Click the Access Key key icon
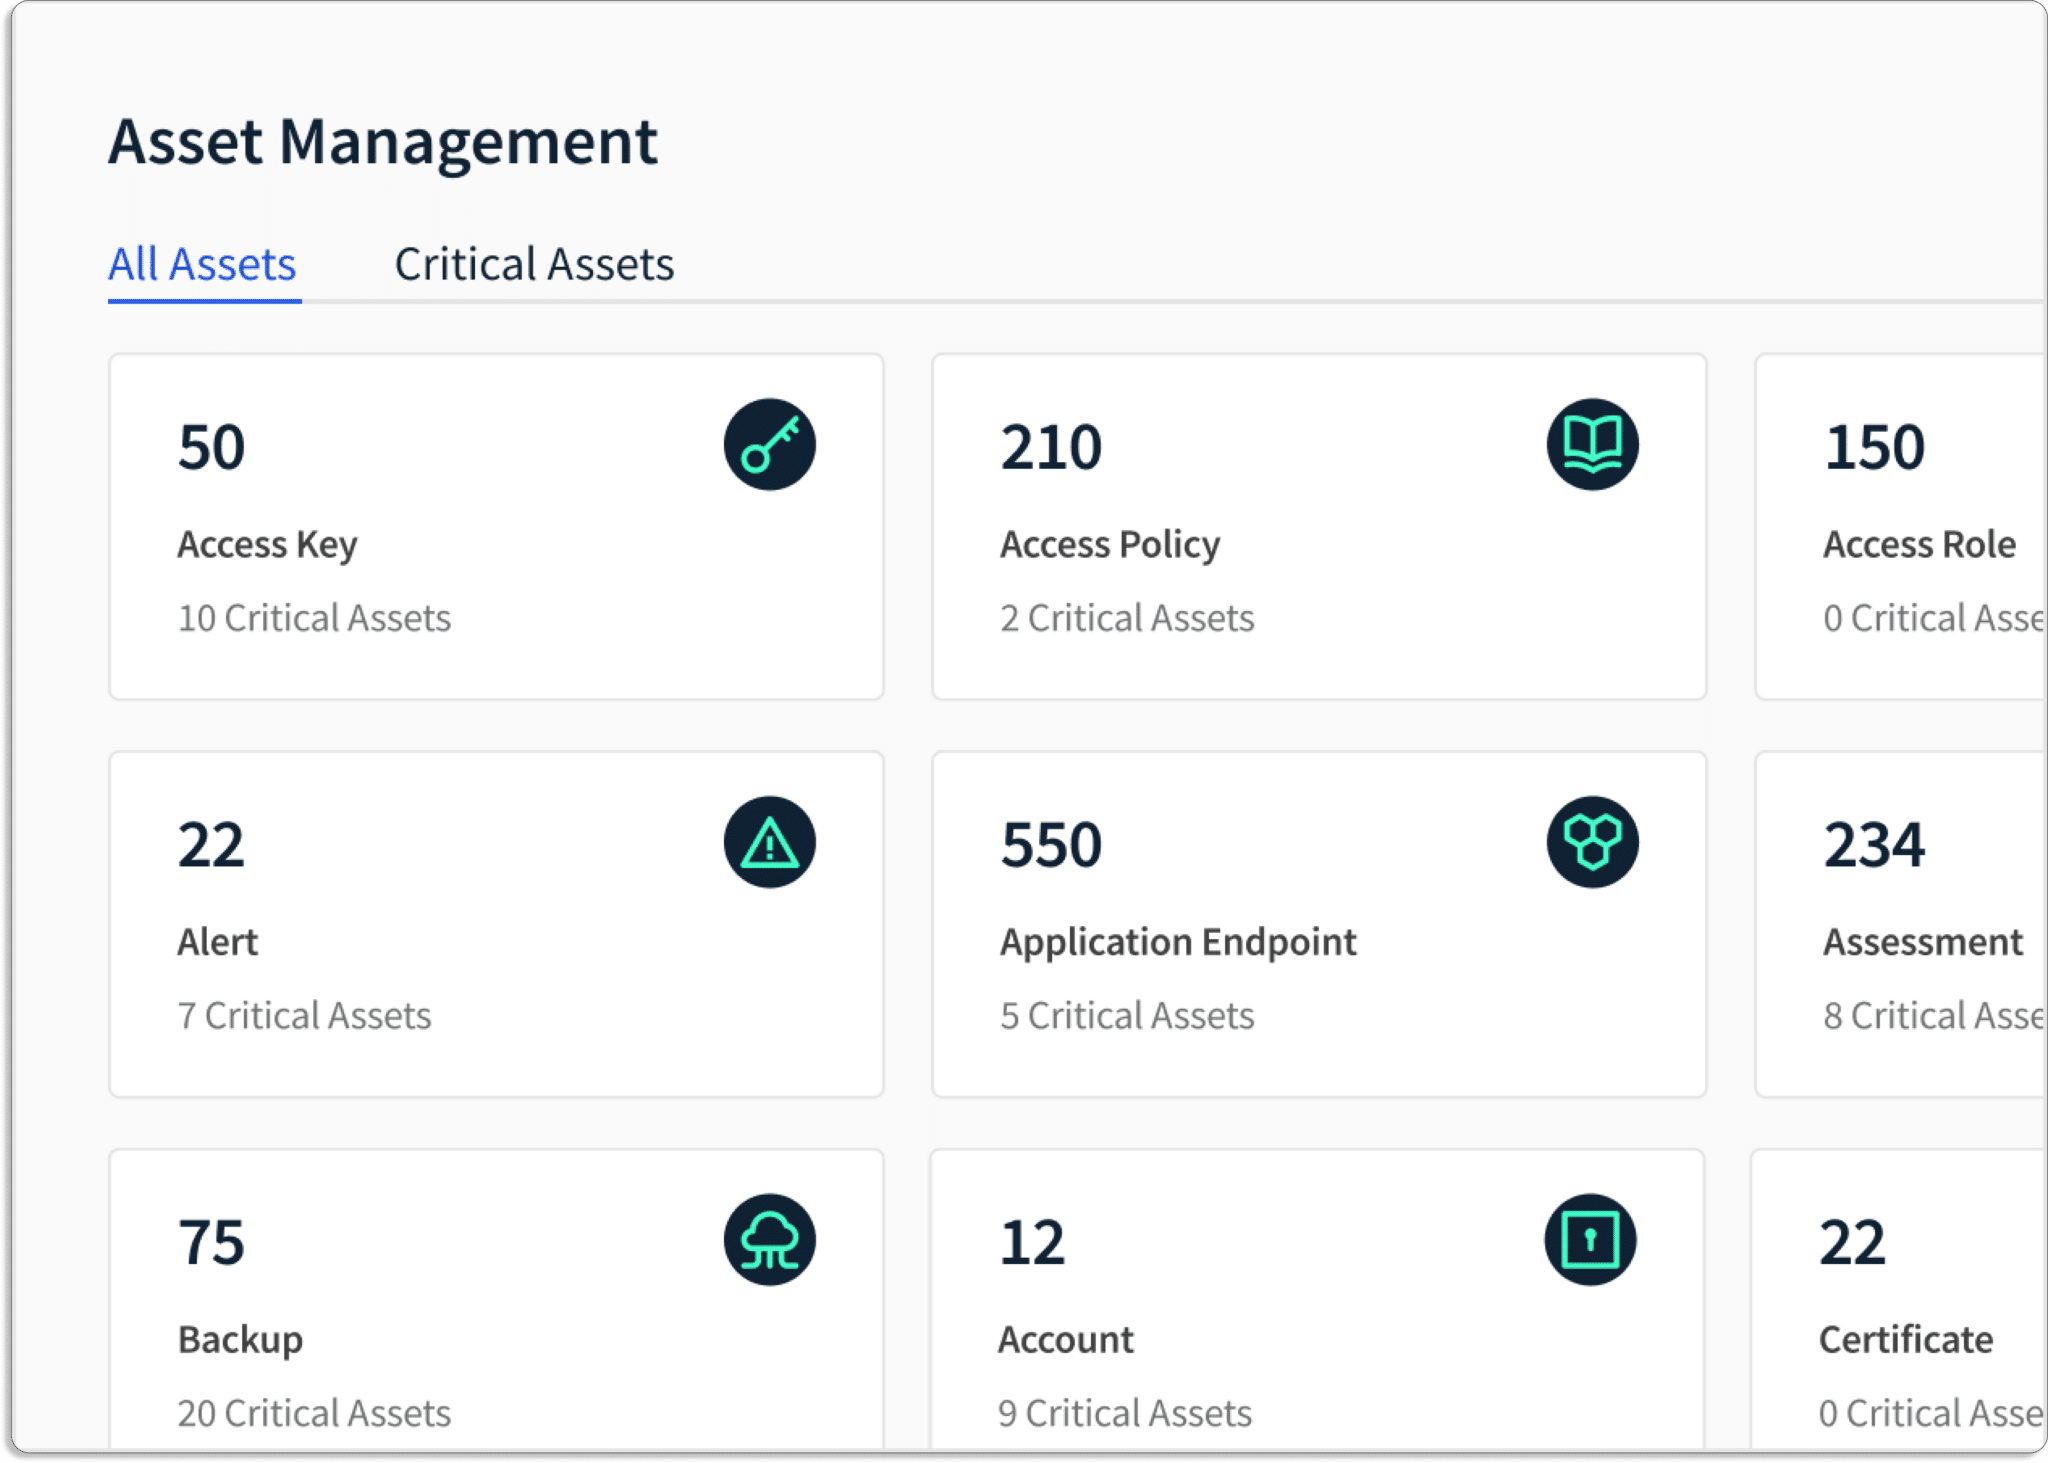2048x1463 pixels. point(769,445)
